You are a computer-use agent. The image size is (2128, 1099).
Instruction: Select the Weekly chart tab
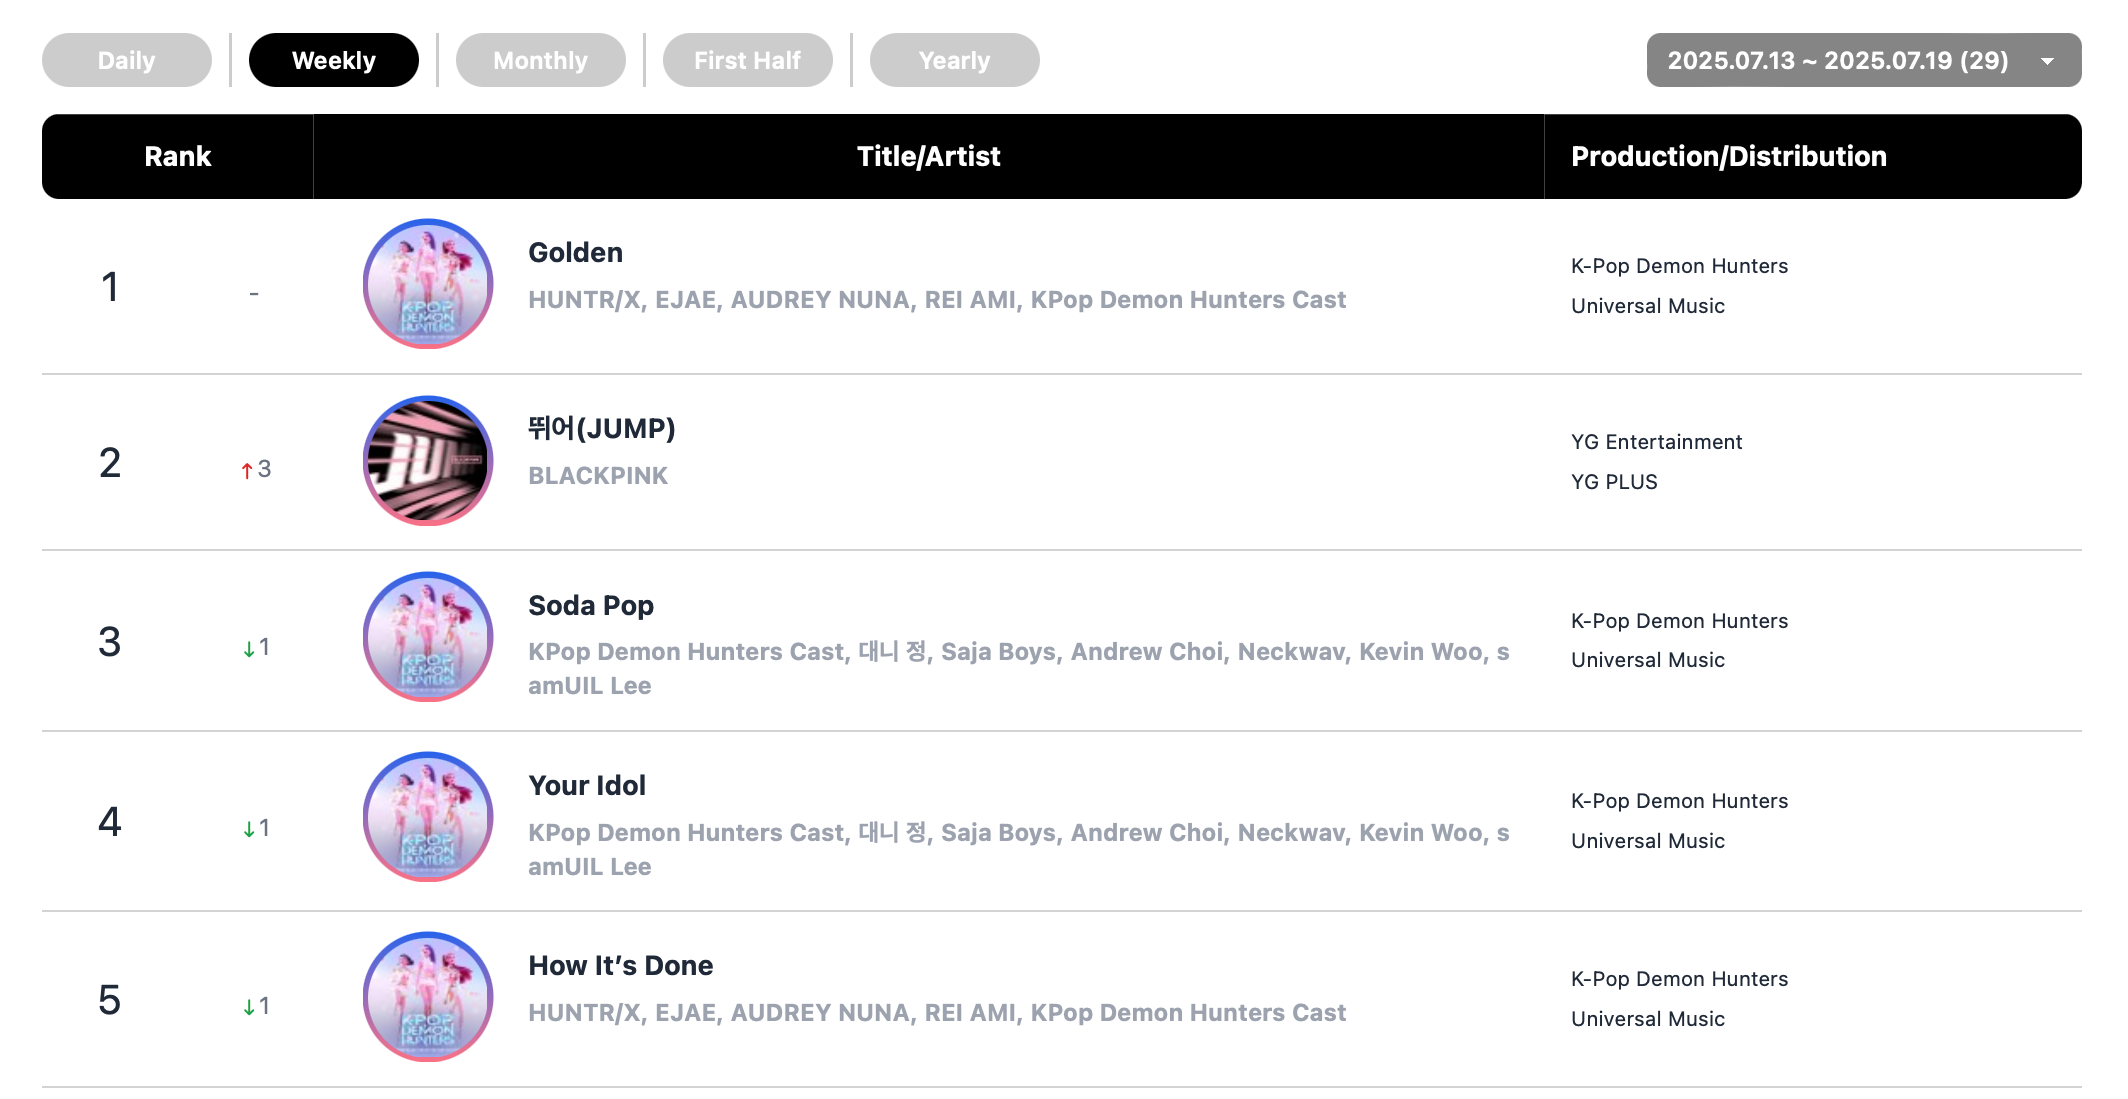(x=333, y=61)
